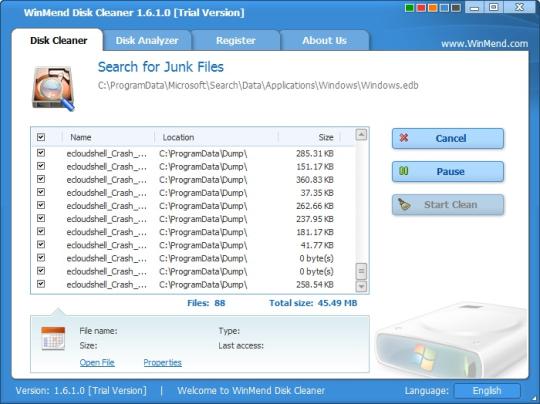Cancel the junk file search
The height and width of the screenshot is (404, 540).
(x=448, y=138)
